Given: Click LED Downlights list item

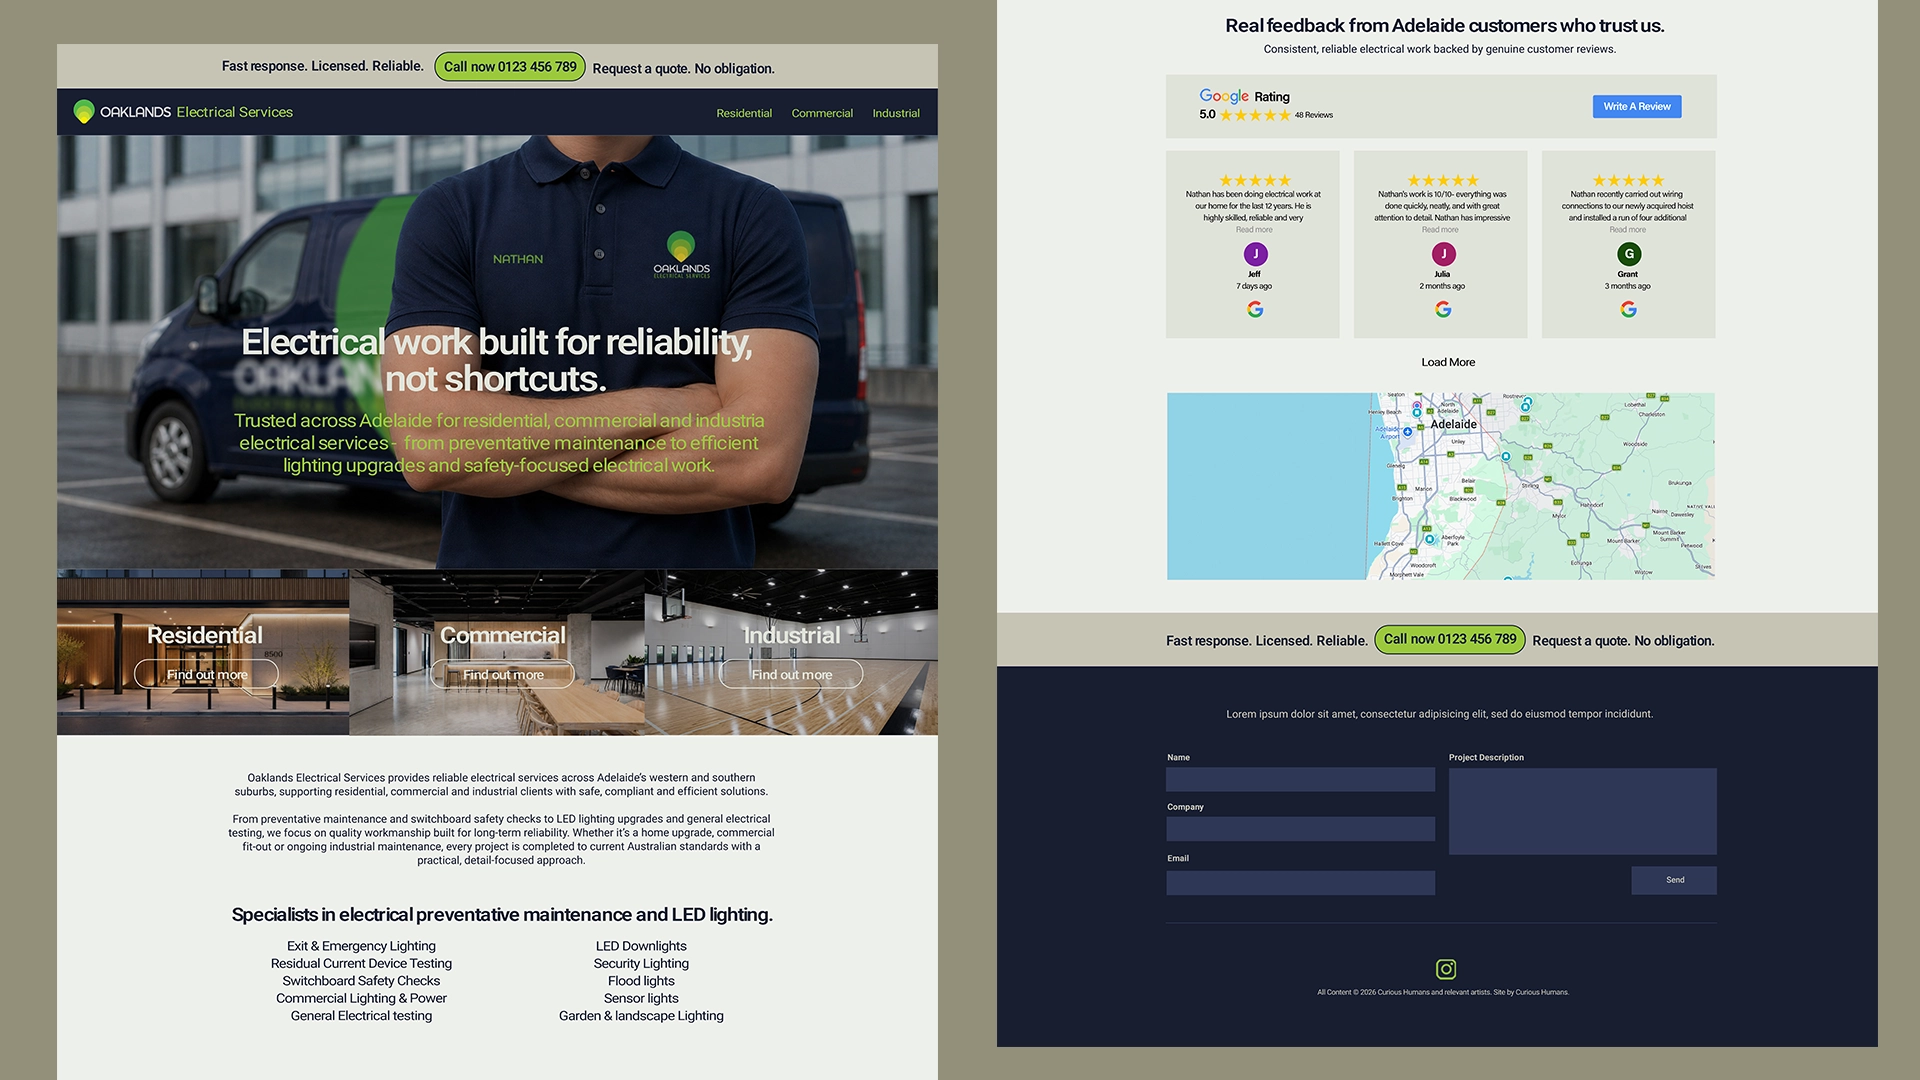Looking at the screenshot, I should click(x=641, y=946).
